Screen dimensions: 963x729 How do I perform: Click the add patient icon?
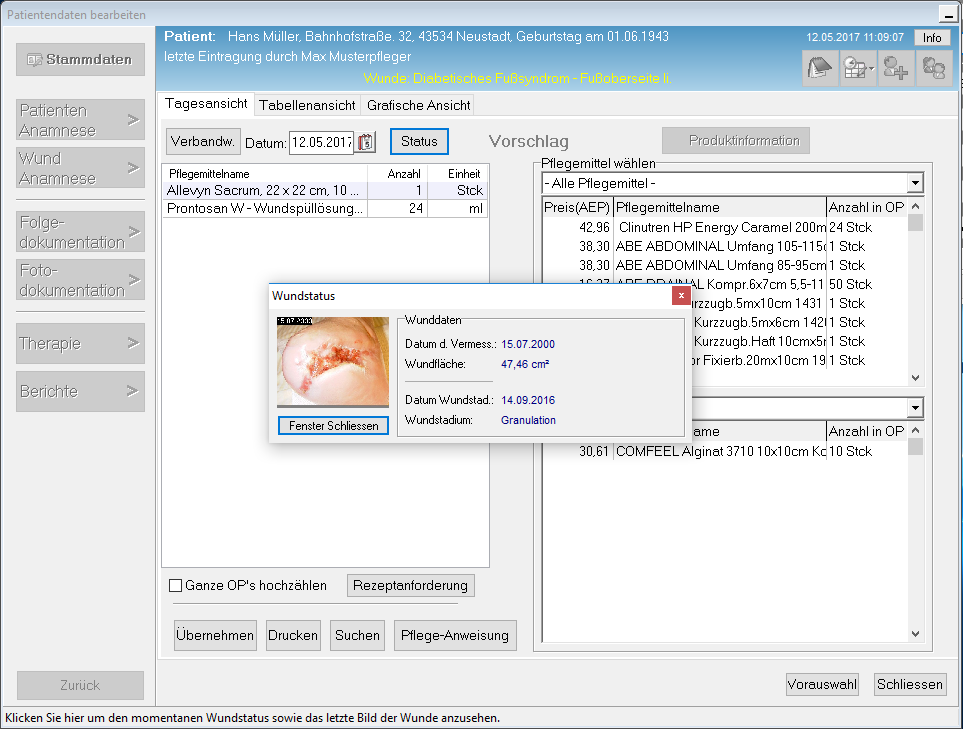click(x=896, y=68)
